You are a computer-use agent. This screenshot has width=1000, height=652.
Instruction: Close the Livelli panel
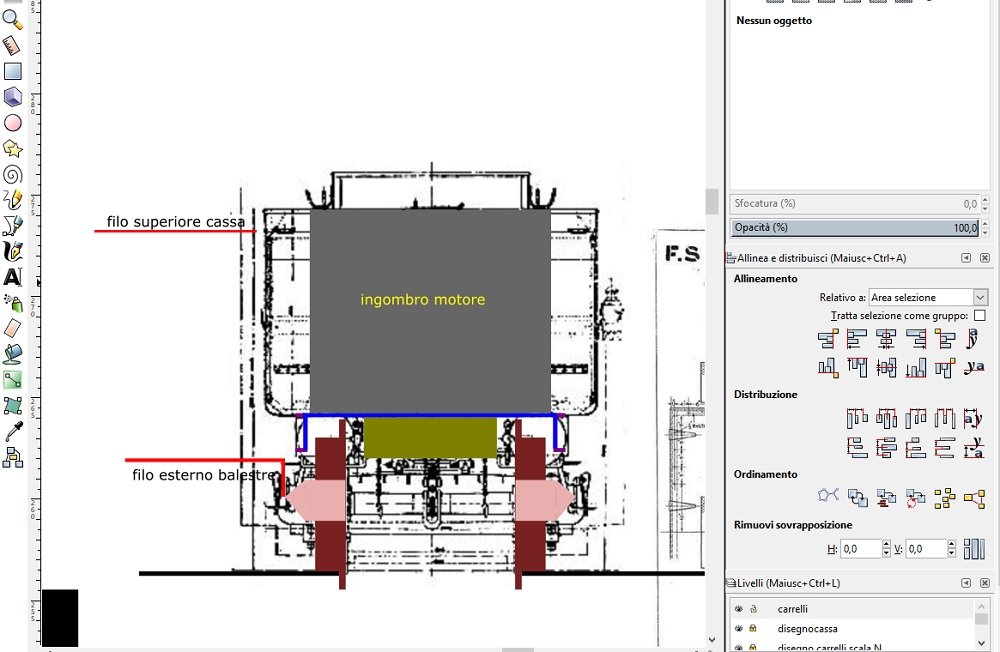pos(985,582)
